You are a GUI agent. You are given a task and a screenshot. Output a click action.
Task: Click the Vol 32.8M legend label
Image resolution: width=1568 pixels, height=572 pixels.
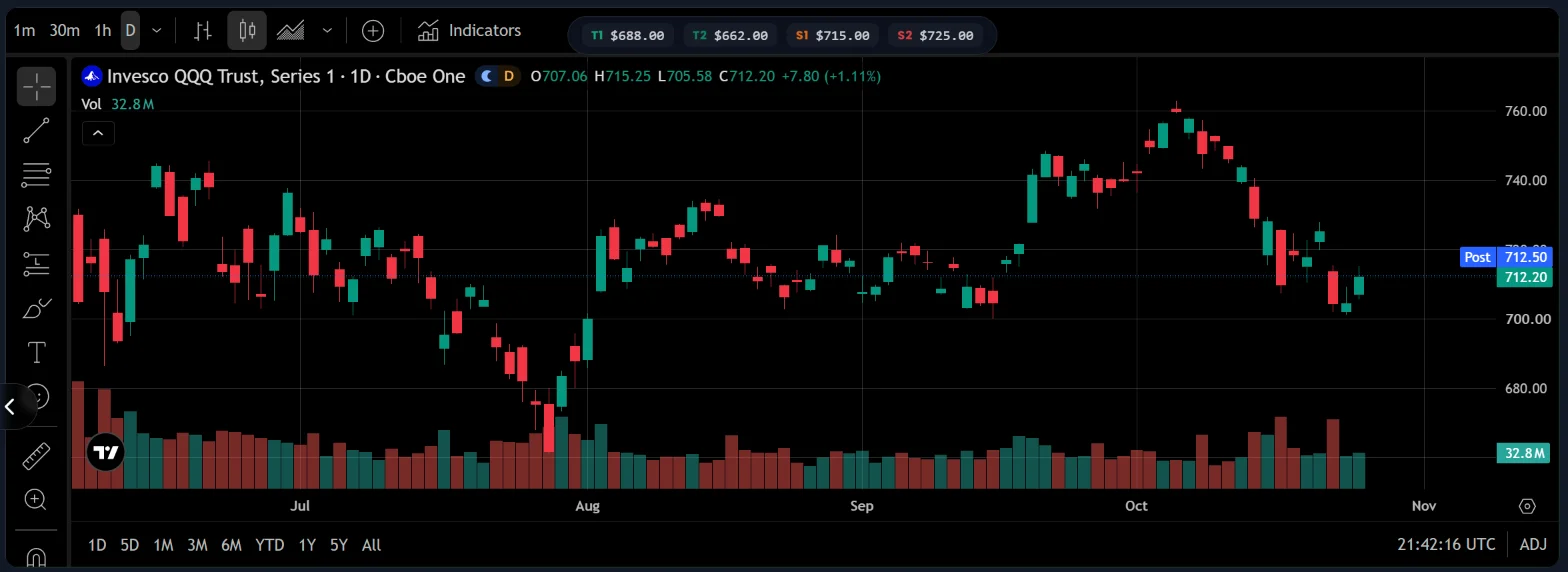(x=118, y=104)
